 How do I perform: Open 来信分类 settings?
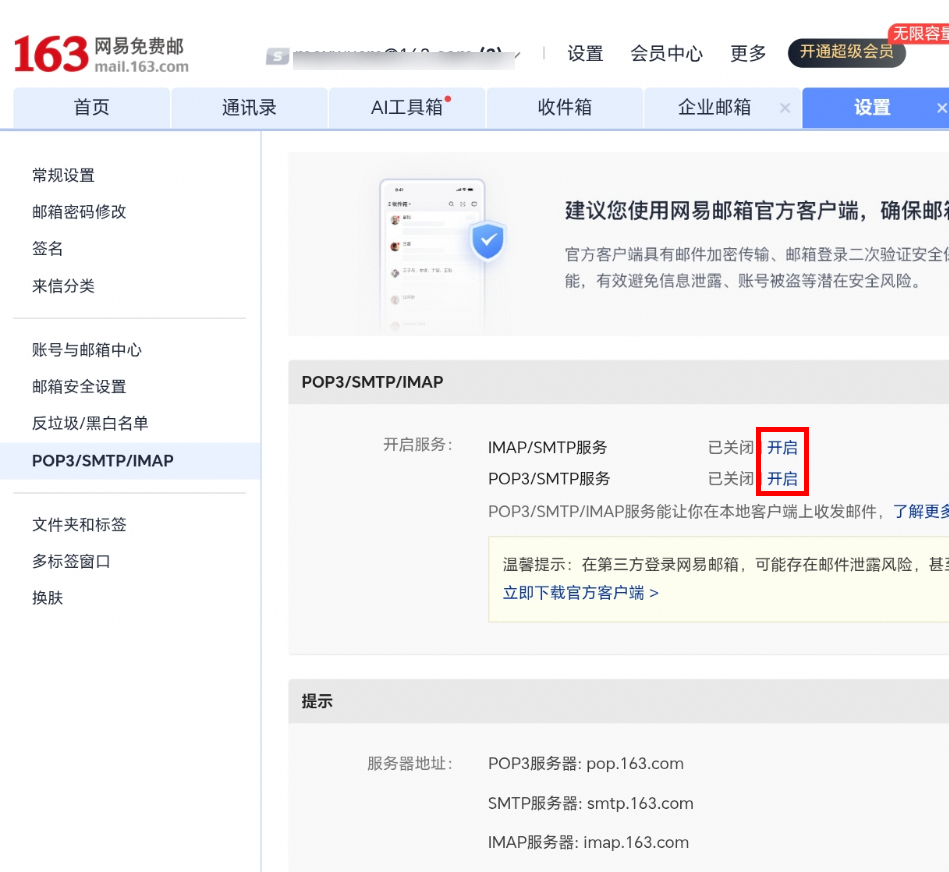click(64, 286)
